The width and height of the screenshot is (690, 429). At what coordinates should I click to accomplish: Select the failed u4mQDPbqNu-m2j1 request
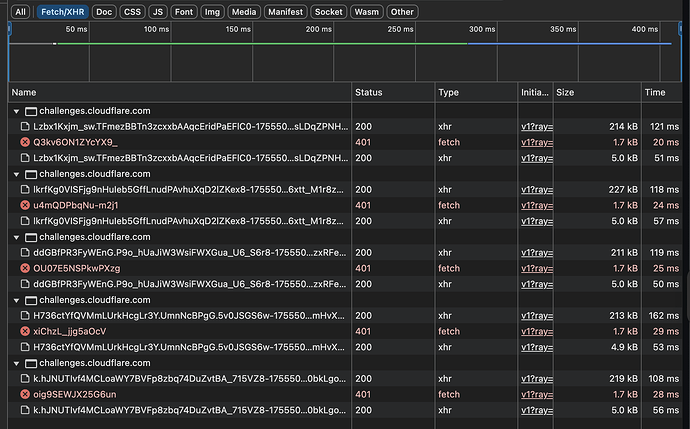(345, 205)
